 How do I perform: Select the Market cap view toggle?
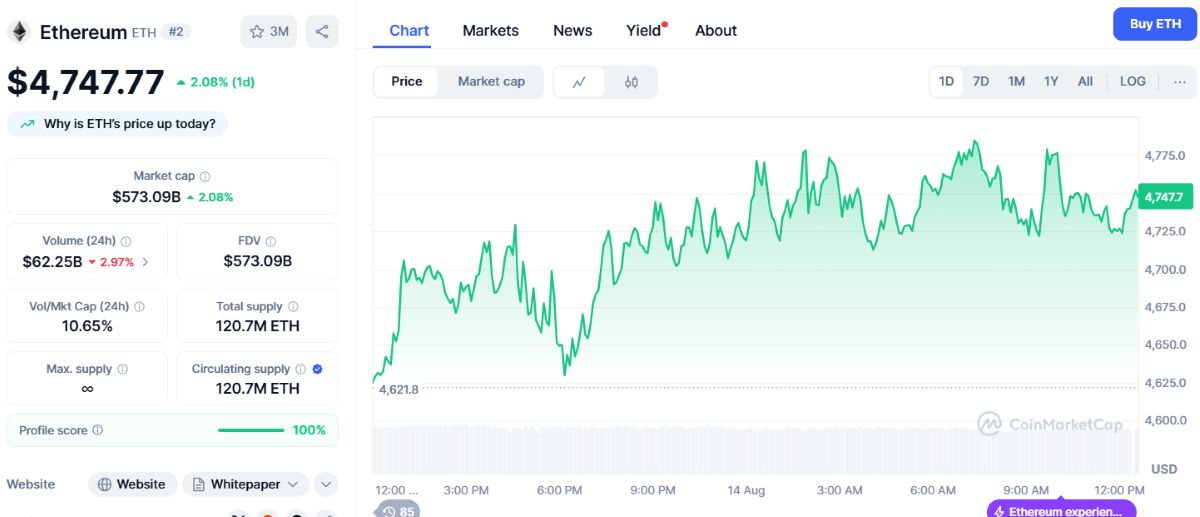491,82
